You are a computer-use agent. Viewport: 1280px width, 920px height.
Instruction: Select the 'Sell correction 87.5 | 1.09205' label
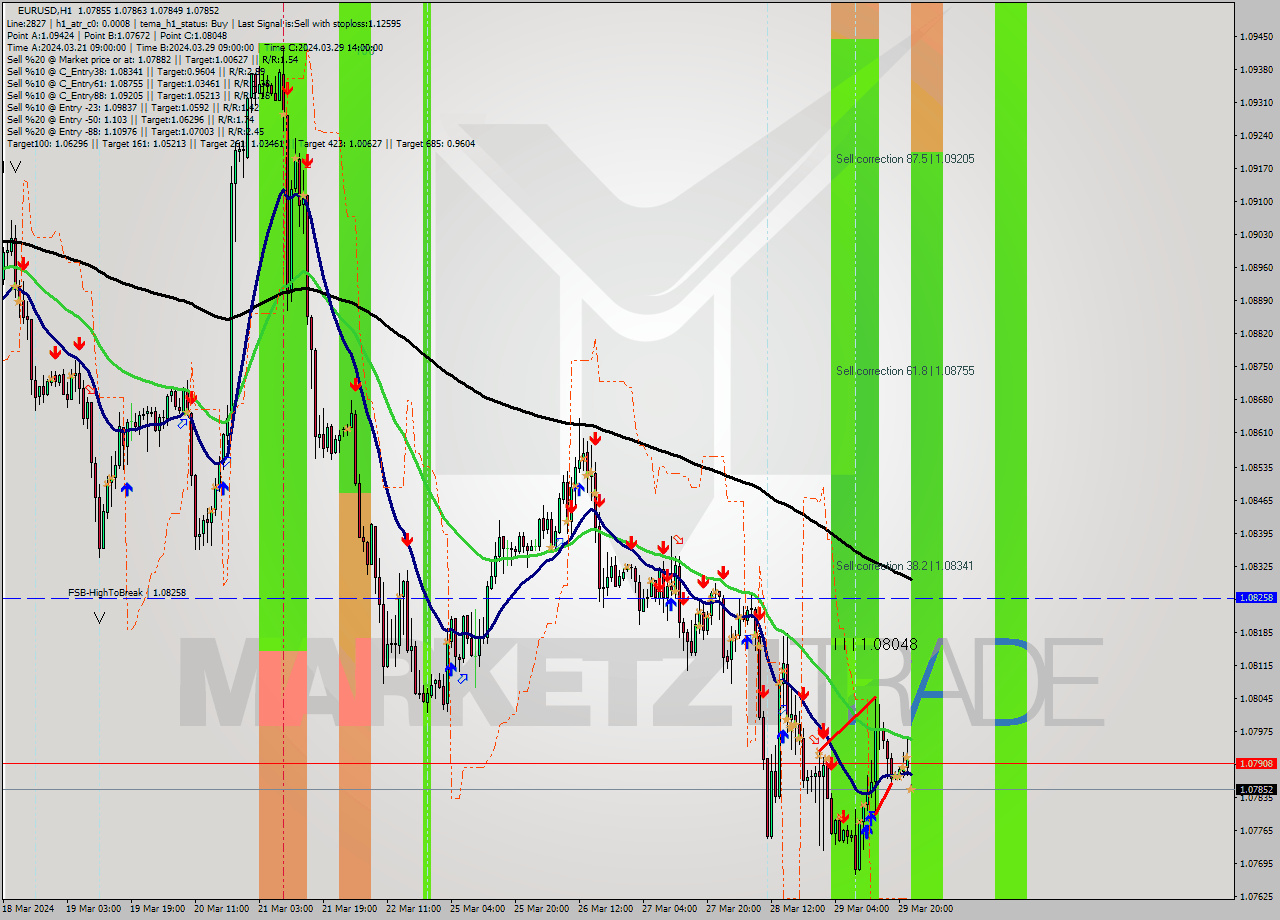[905, 159]
